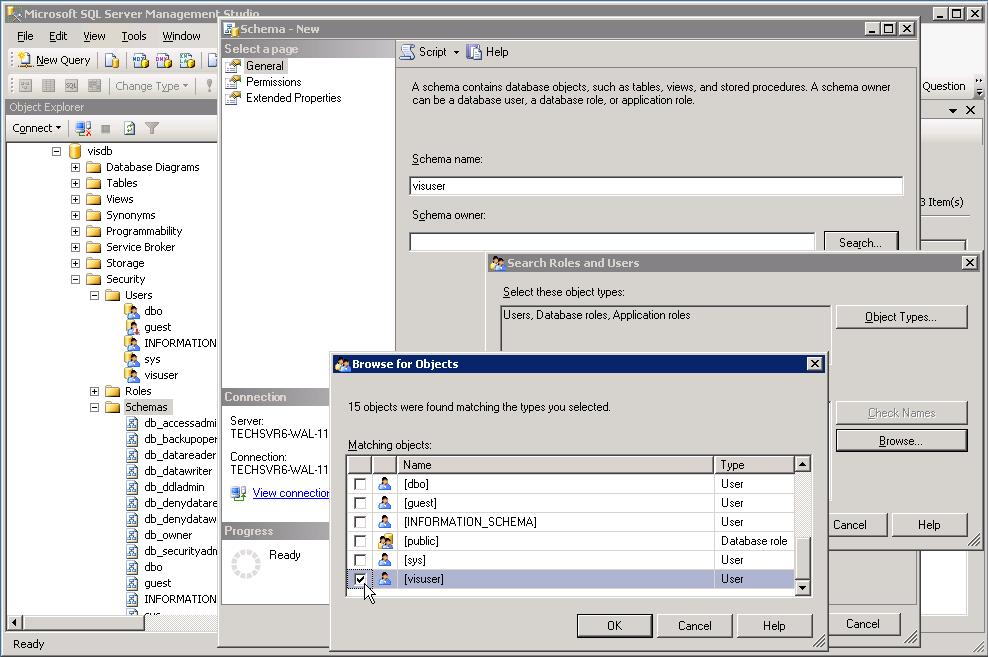Click Help in Browse for Objects dialog
This screenshot has width=988, height=657.
pos(774,626)
